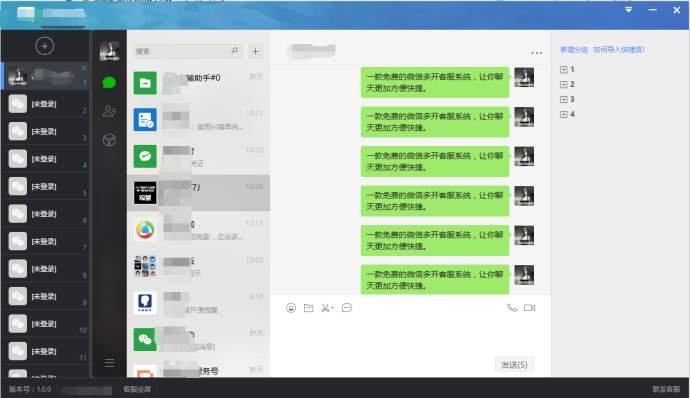Viewport: 690px width, 398px height.
Task: Click the sender avatar on the first message
Action: (x=524, y=77)
